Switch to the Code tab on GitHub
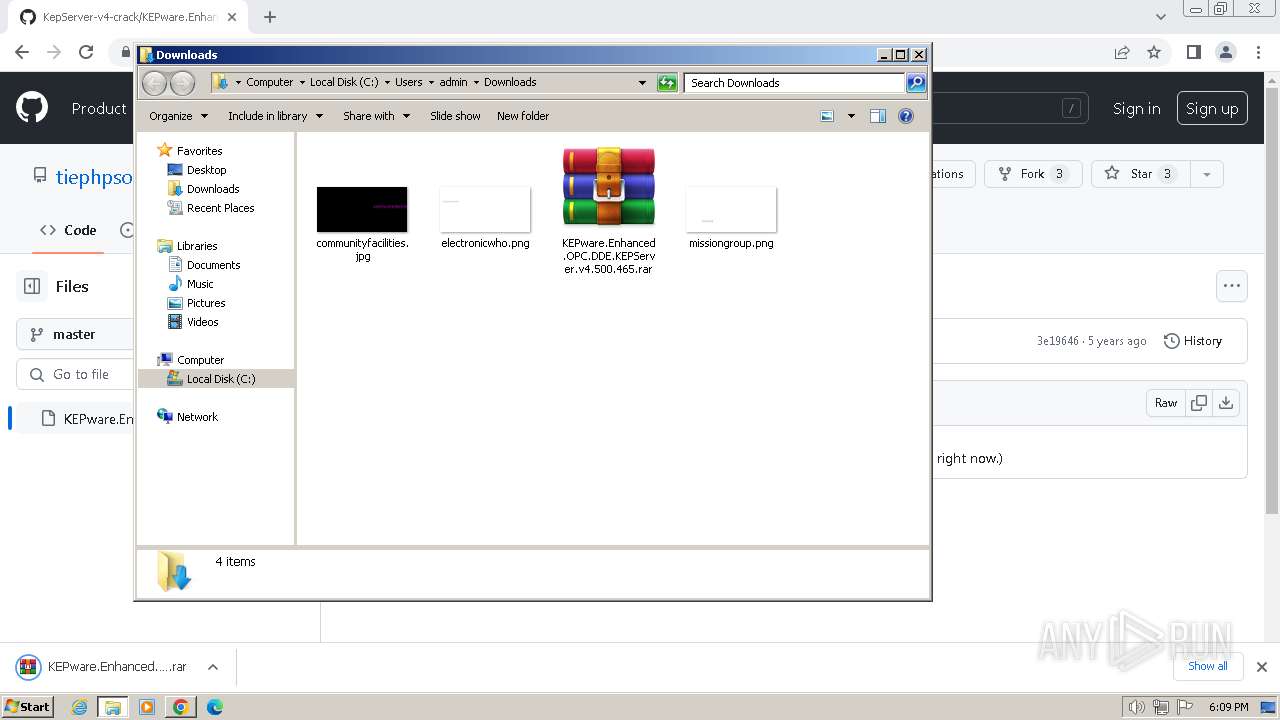Viewport: 1280px width, 720px height. [x=68, y=230]
